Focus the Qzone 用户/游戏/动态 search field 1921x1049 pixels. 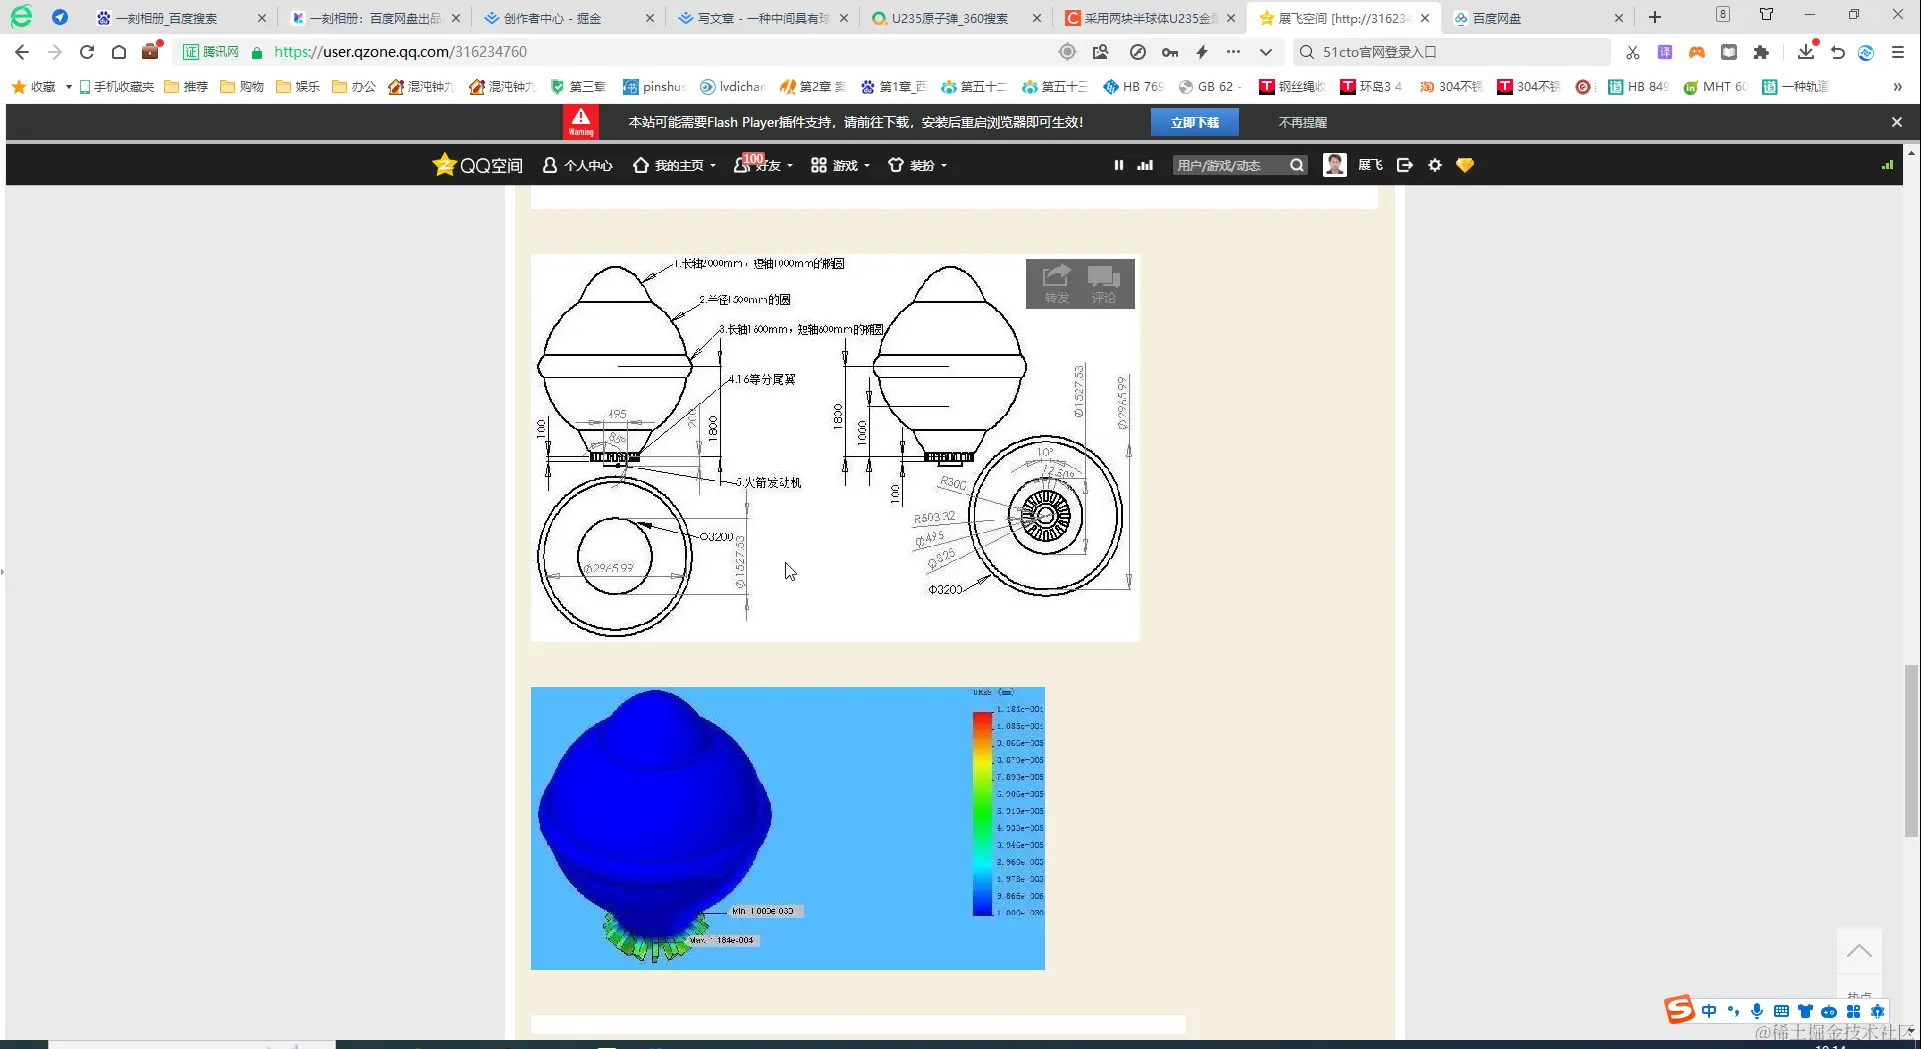coord(1230,165)
